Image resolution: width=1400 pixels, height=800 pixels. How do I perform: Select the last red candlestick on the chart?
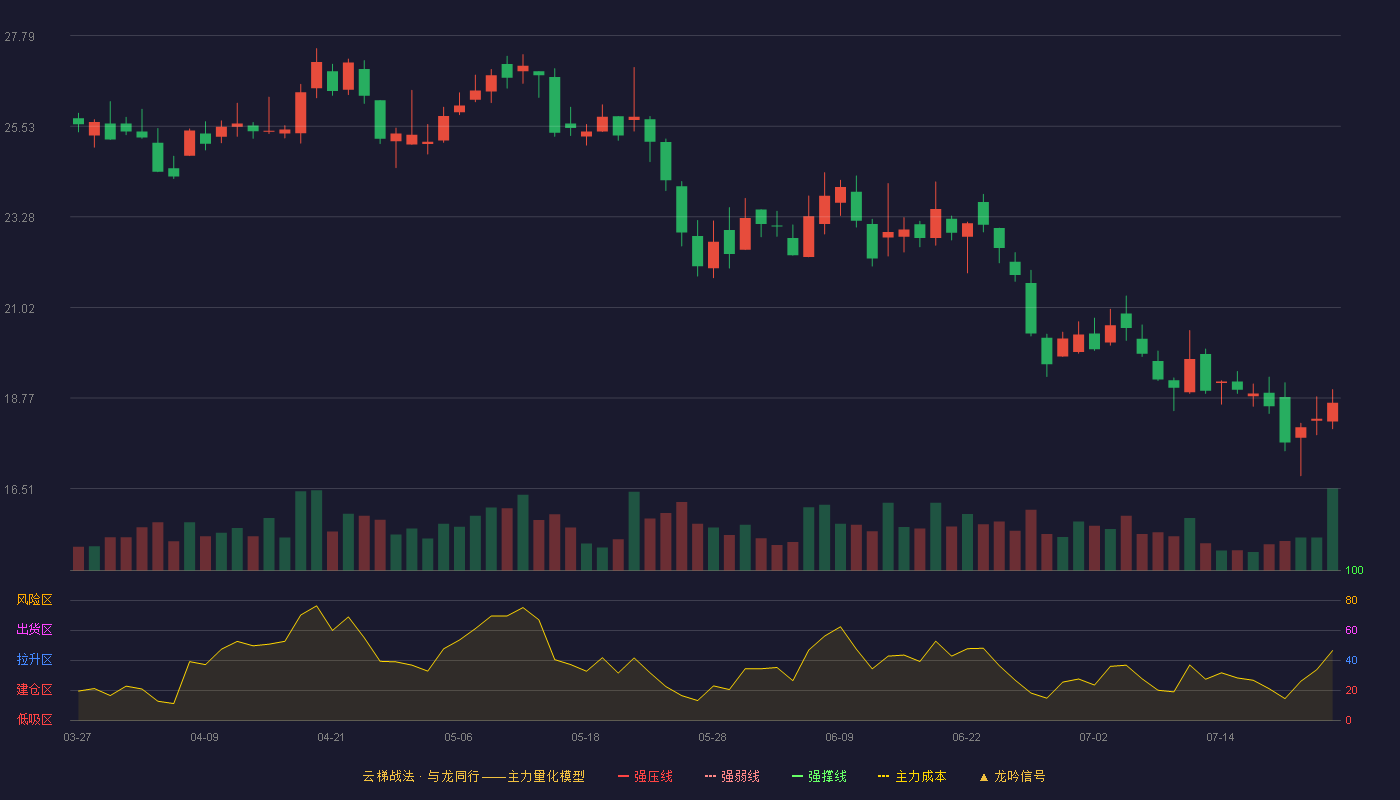[1332, 411]
